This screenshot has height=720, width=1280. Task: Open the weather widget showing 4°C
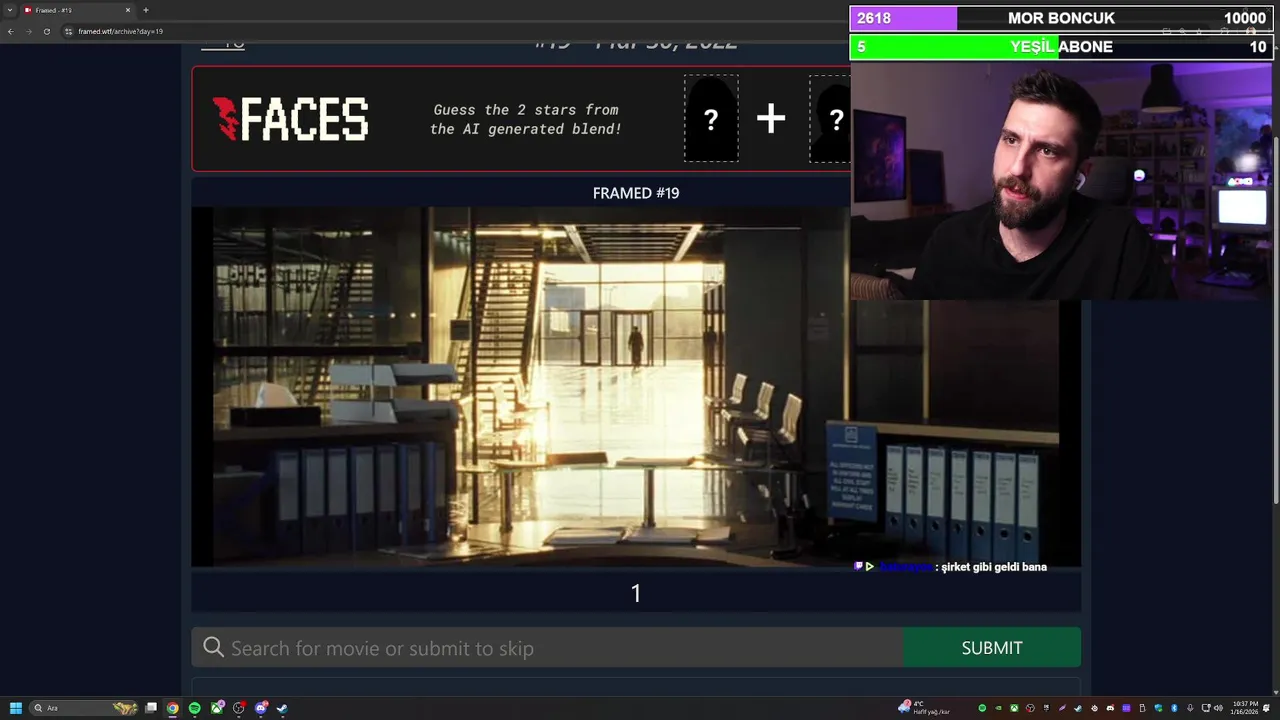coord(925,708)
